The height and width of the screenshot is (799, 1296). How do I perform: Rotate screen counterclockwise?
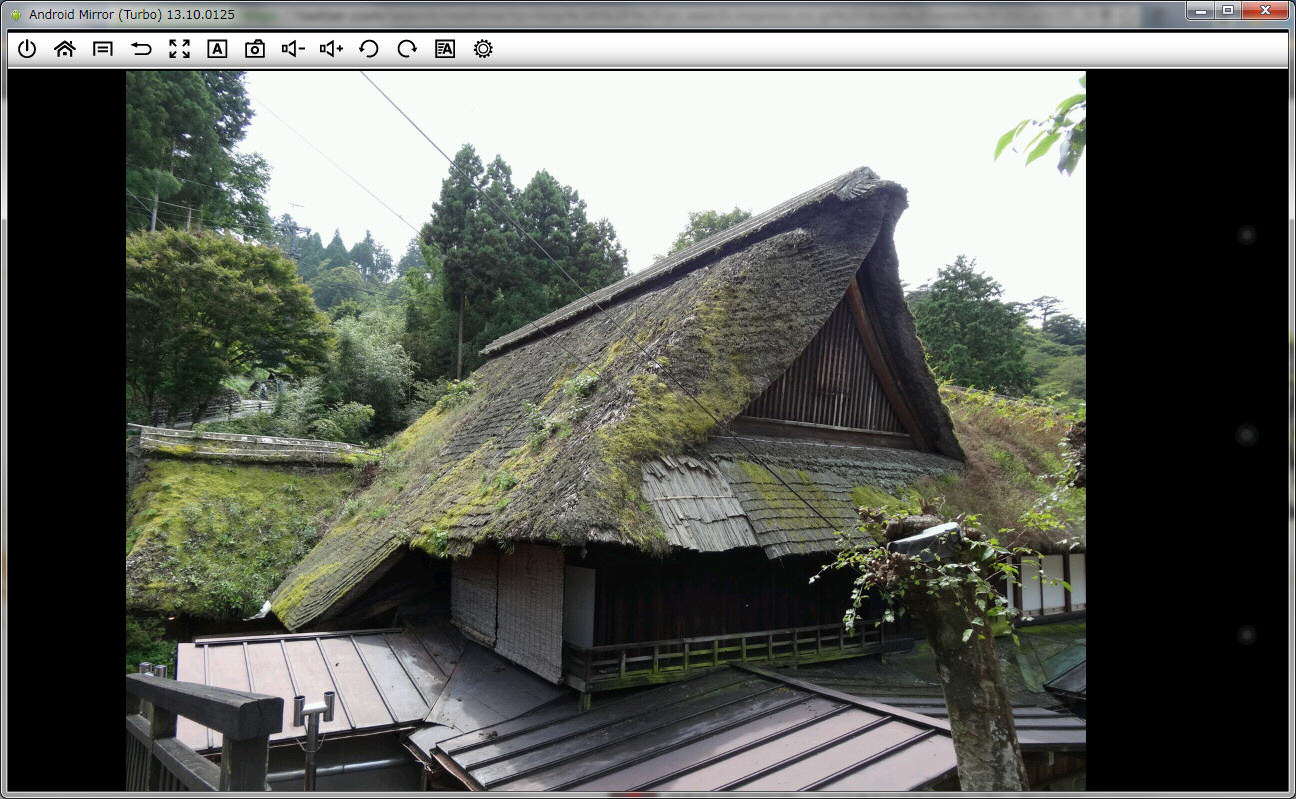point(369,49)
